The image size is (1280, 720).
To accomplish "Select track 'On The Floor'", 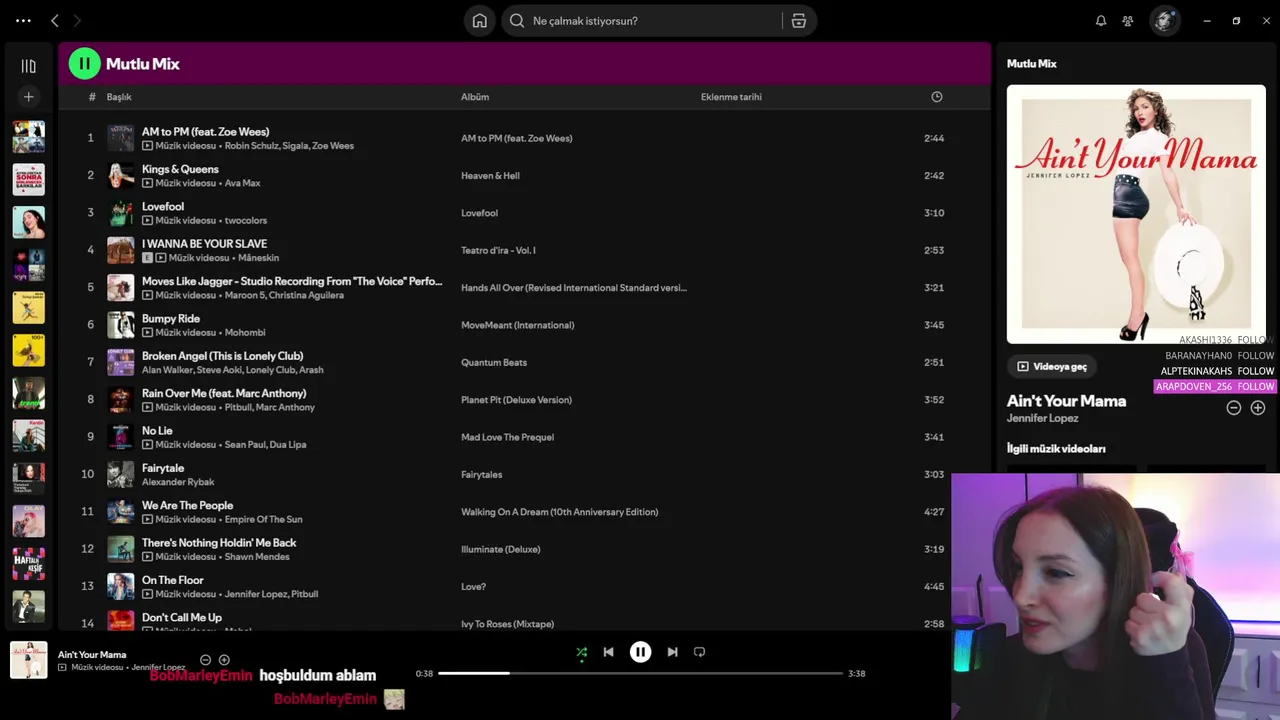I will [x=172, y=580].
